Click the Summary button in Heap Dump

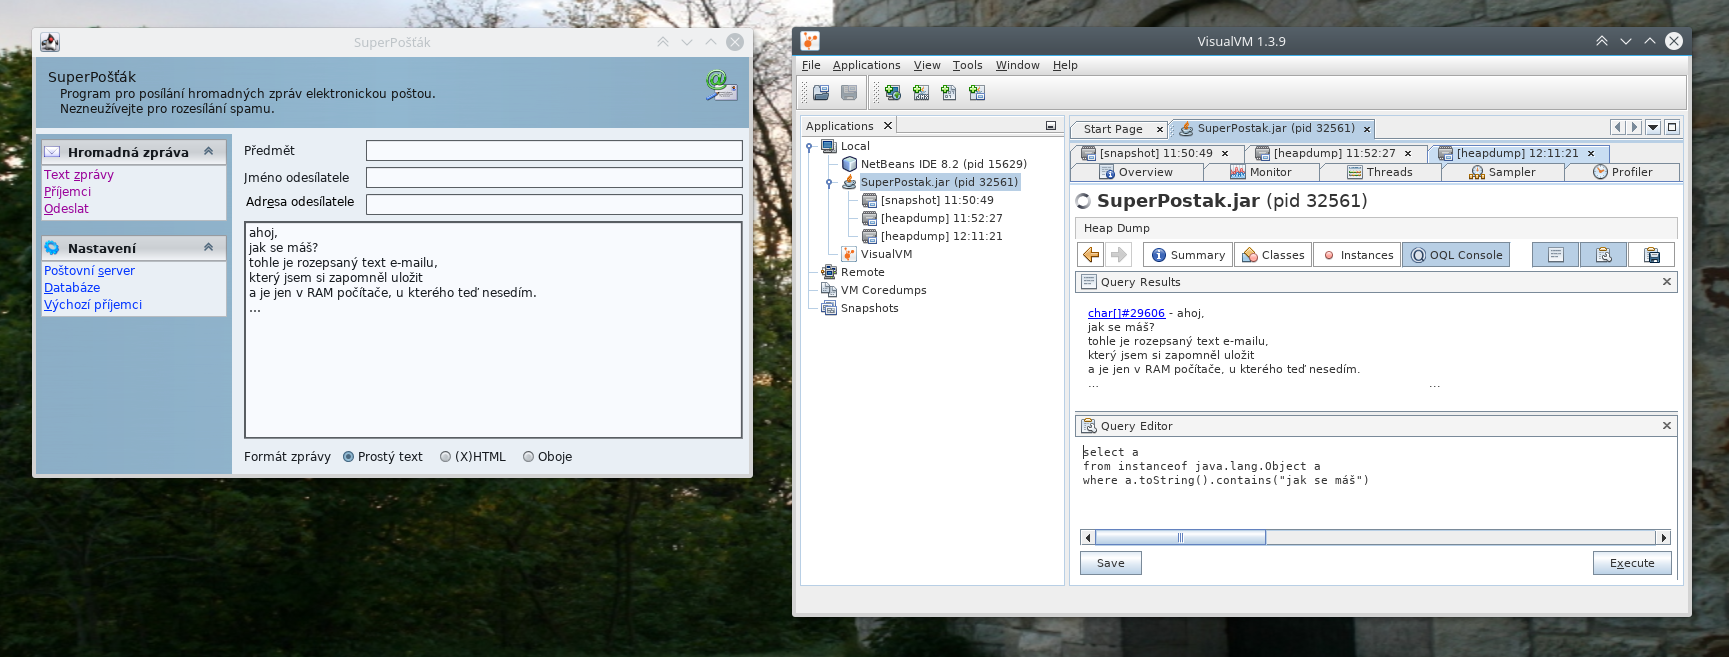[x=1188, y=255]
